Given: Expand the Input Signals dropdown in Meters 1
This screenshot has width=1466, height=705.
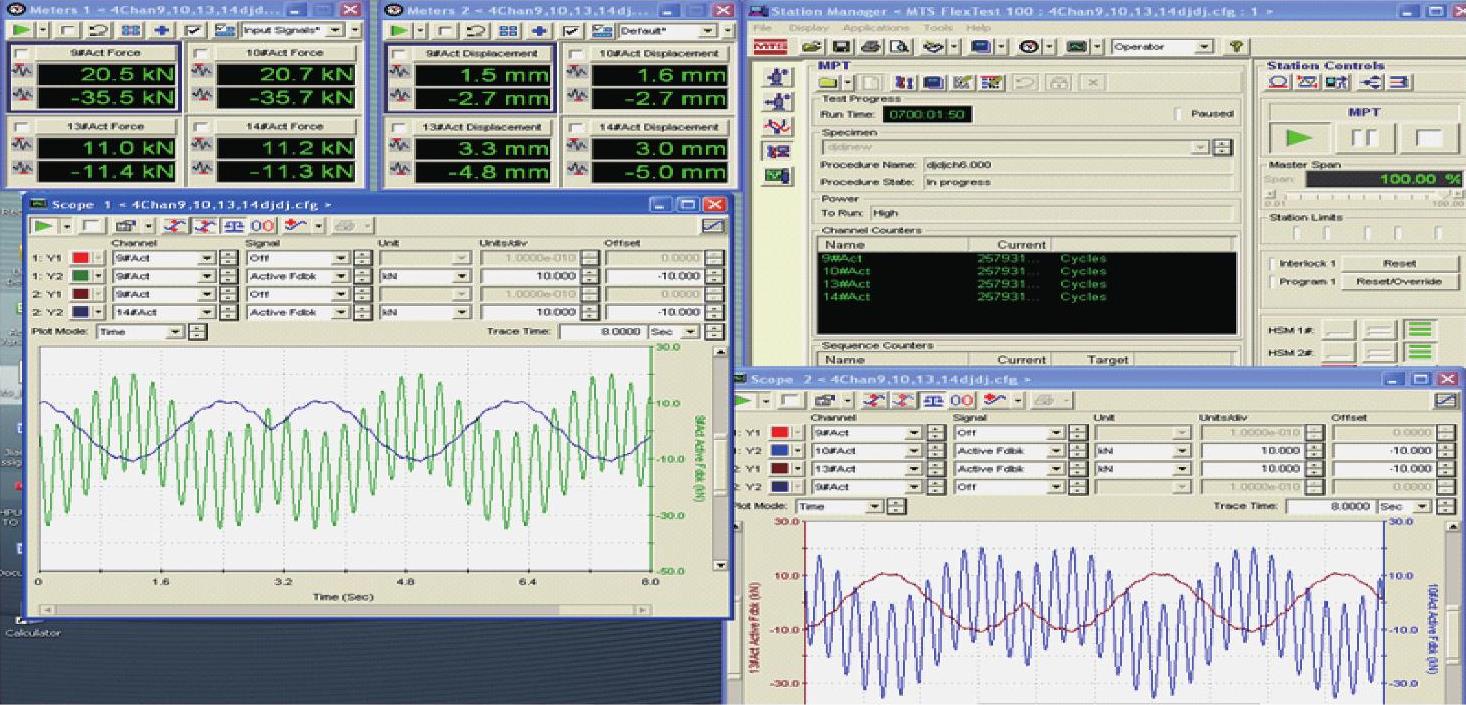Looking at the screenshot, I should pos(333,31).
